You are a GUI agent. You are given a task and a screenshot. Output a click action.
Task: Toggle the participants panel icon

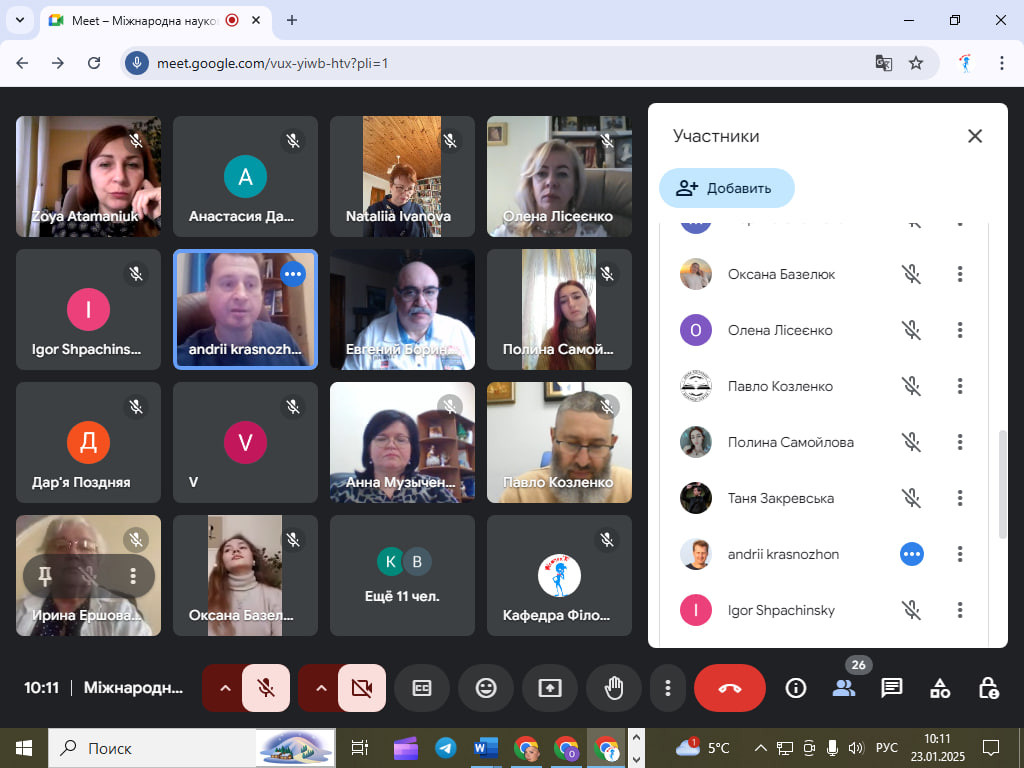point(844,688)
